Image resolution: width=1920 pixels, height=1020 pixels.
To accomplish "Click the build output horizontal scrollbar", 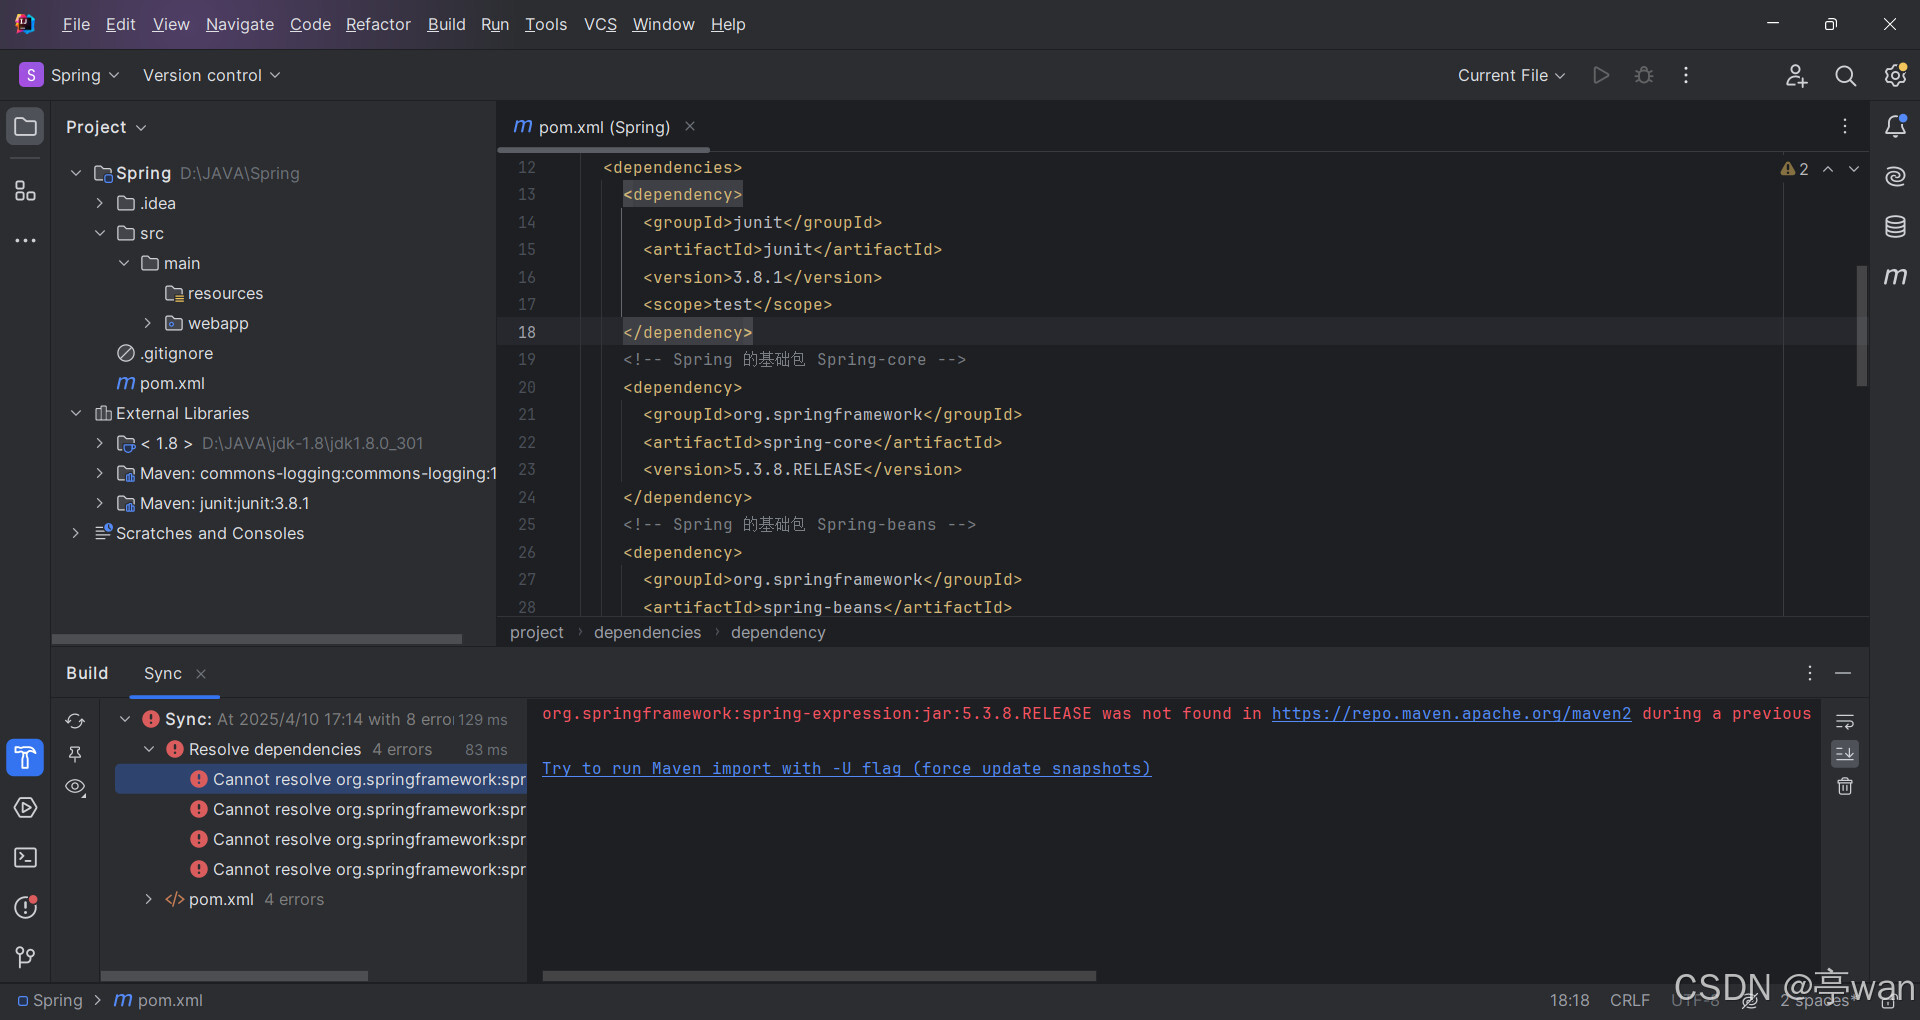I will (819, 975).
